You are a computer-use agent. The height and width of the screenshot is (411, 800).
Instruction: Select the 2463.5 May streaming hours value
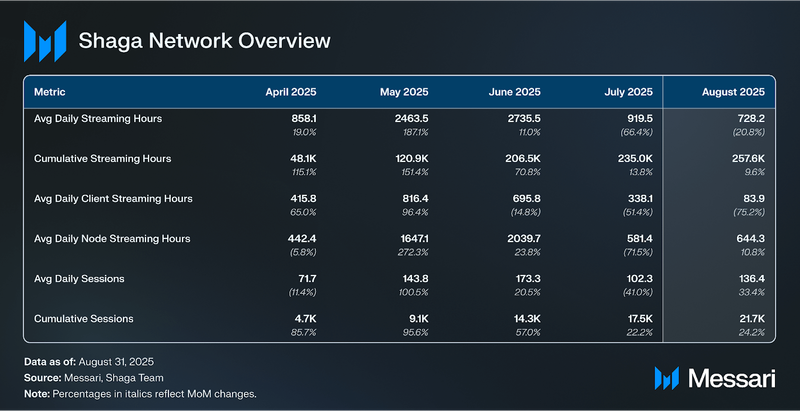(410, 119)
